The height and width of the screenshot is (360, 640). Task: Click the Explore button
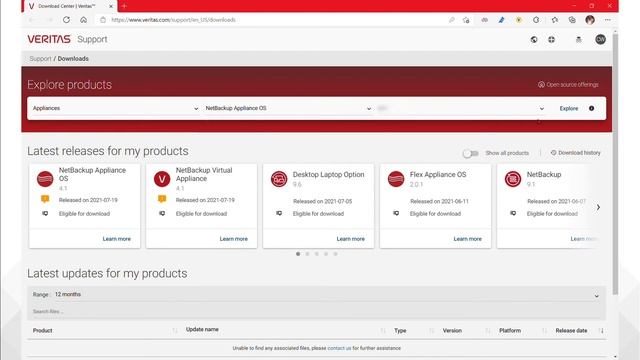(x=569, y=109)
